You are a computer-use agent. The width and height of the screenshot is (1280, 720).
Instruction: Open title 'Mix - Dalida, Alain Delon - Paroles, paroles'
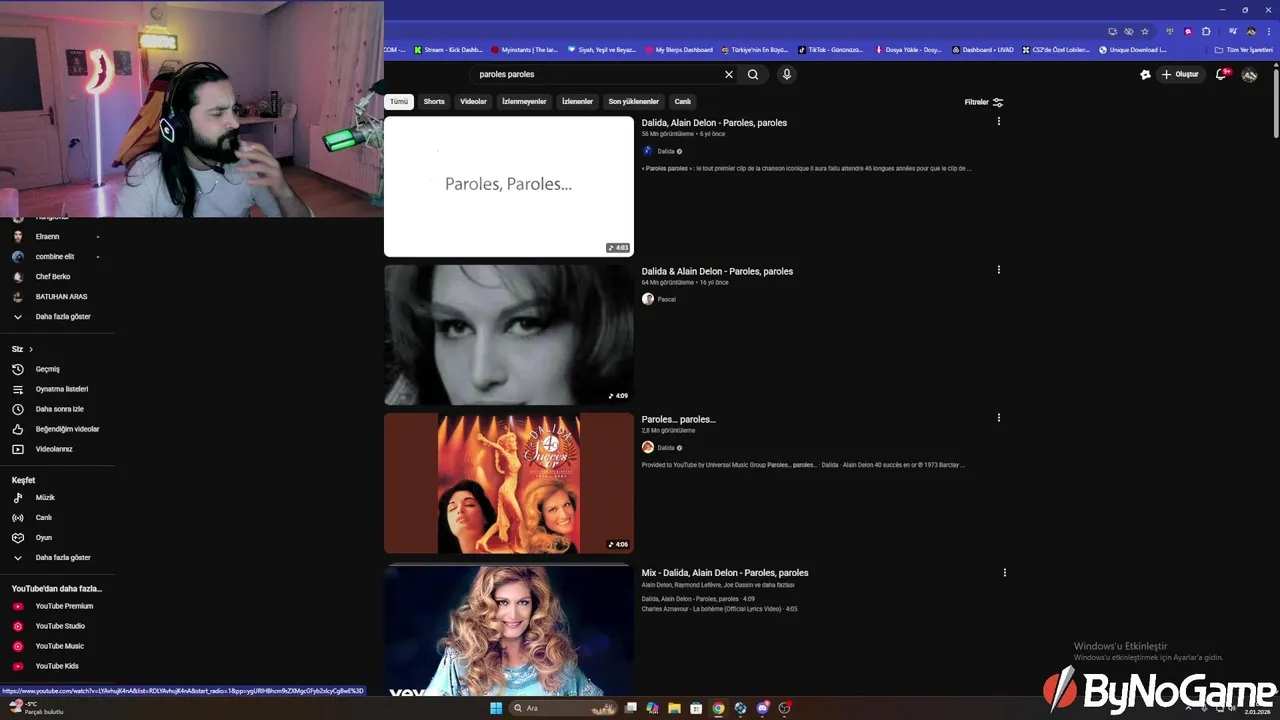[725, 573]
